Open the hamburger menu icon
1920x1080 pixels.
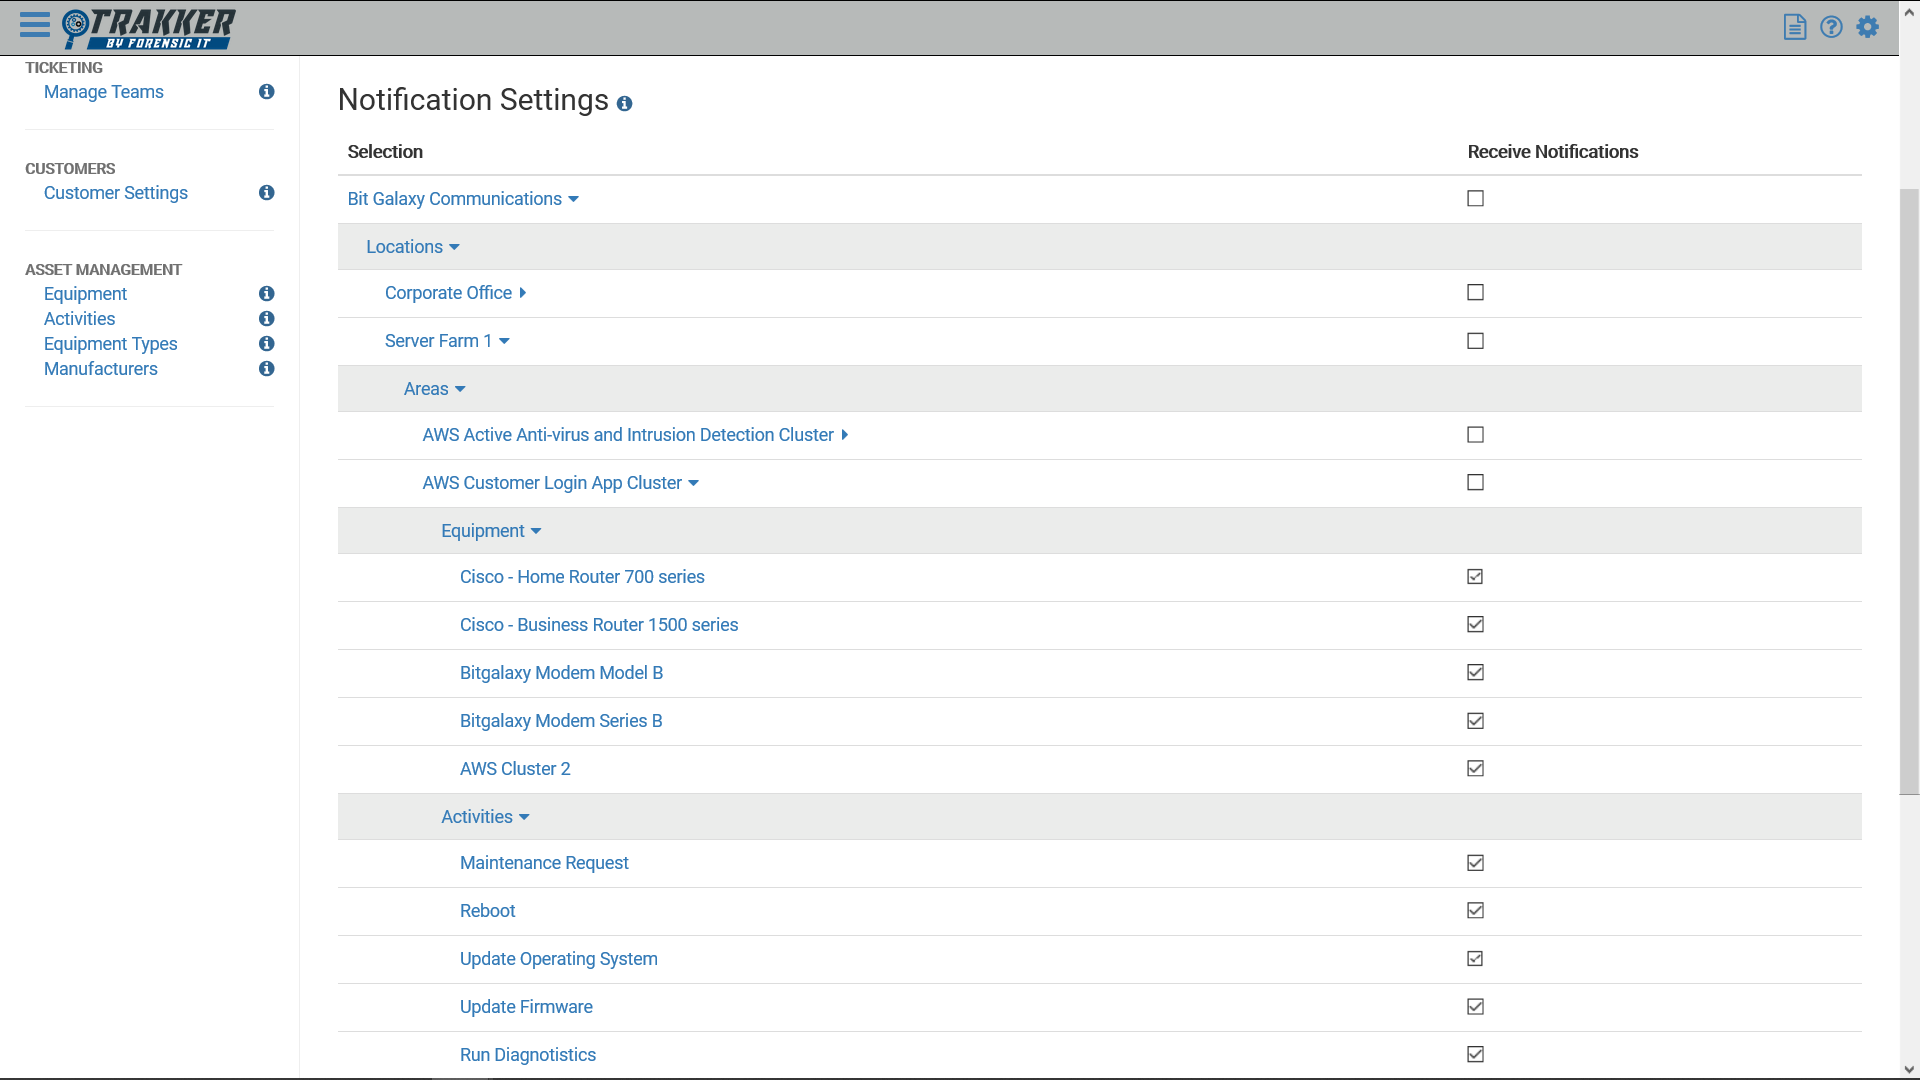(x=34, y=25)
